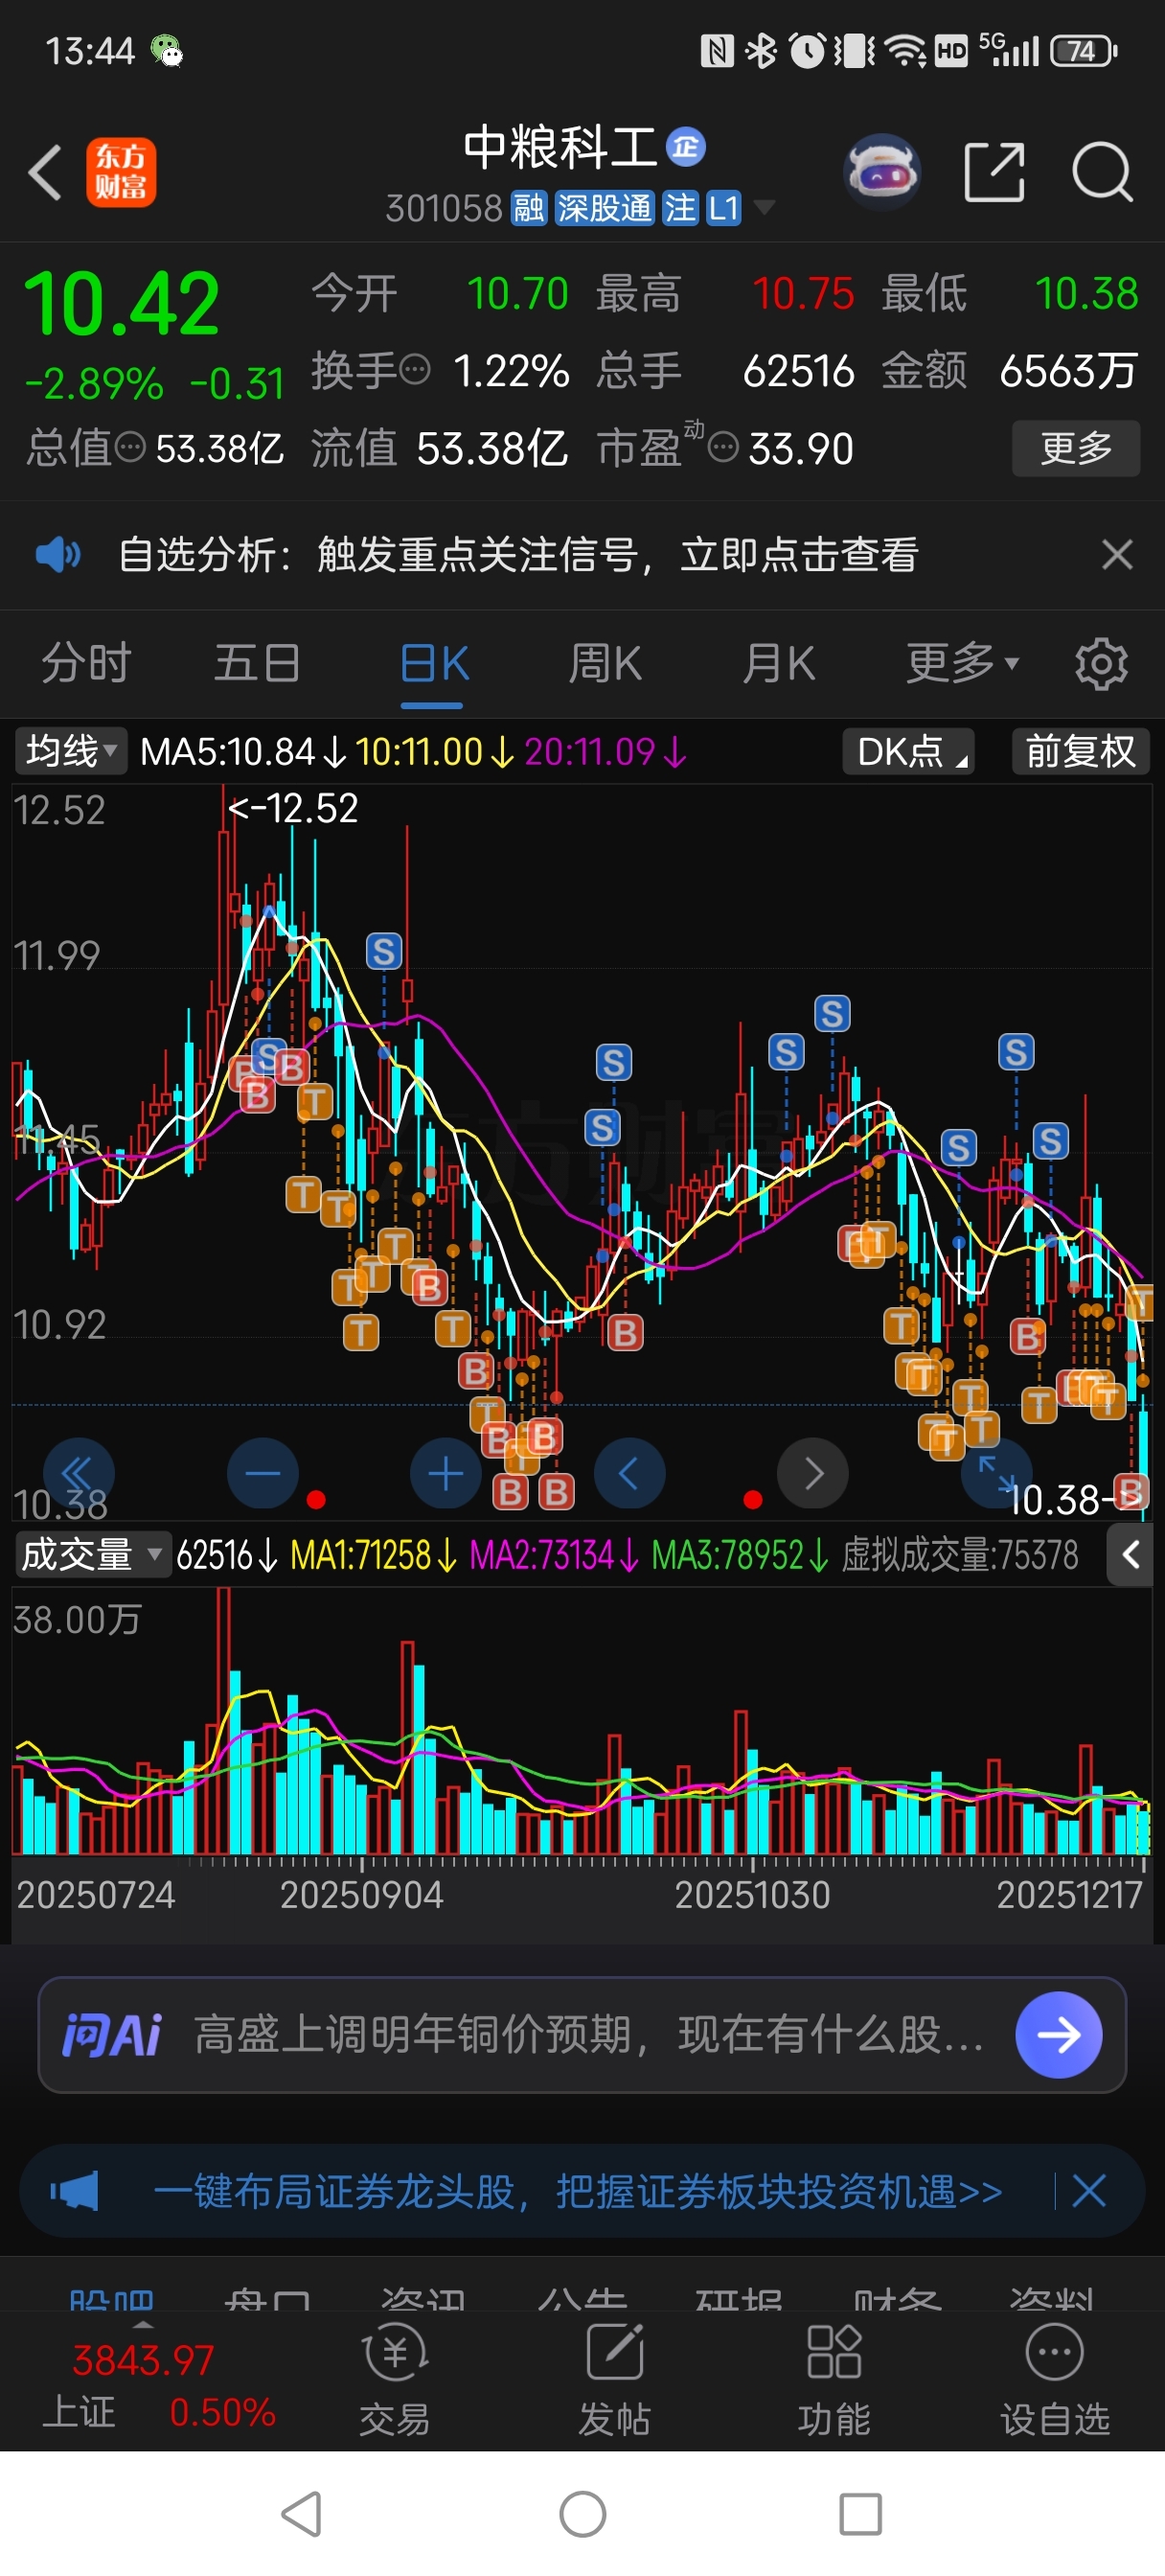Tap the back arrow at top left
The width and height of the screenshot is (1165, 2576).
[46, 172]
